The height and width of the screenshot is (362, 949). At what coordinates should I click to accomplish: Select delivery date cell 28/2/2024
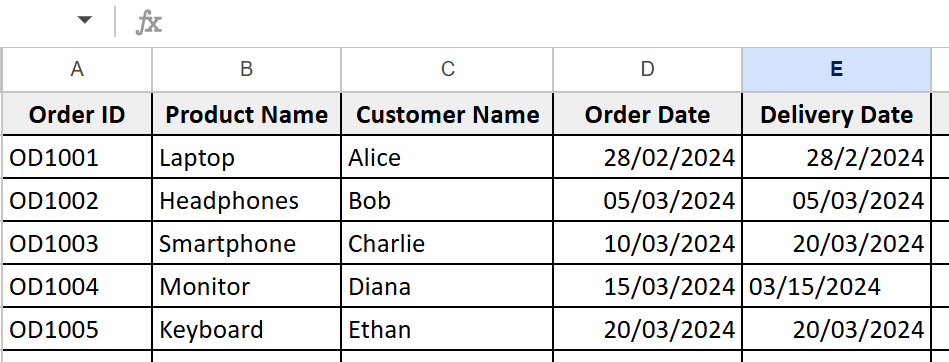coord(836,157)
